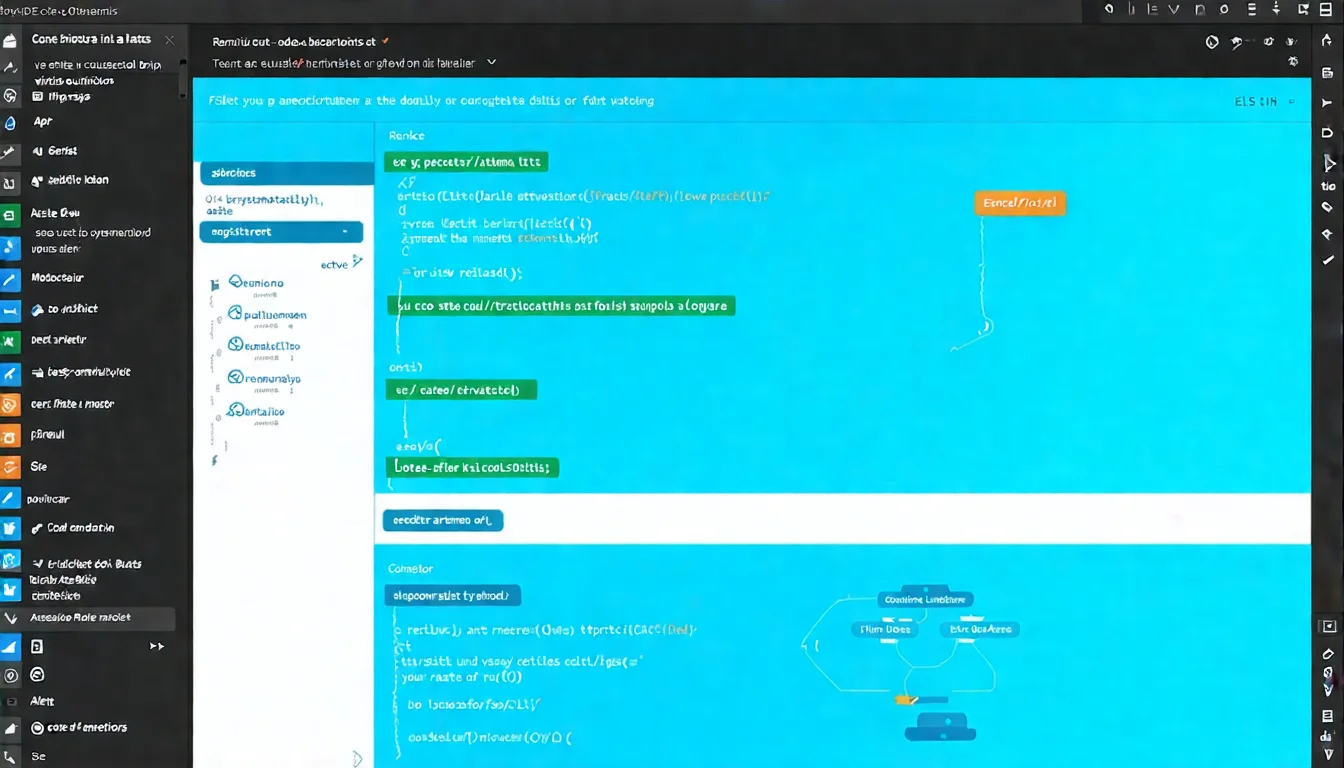Select the eraser icon in right toolbar

[1327, 208]
